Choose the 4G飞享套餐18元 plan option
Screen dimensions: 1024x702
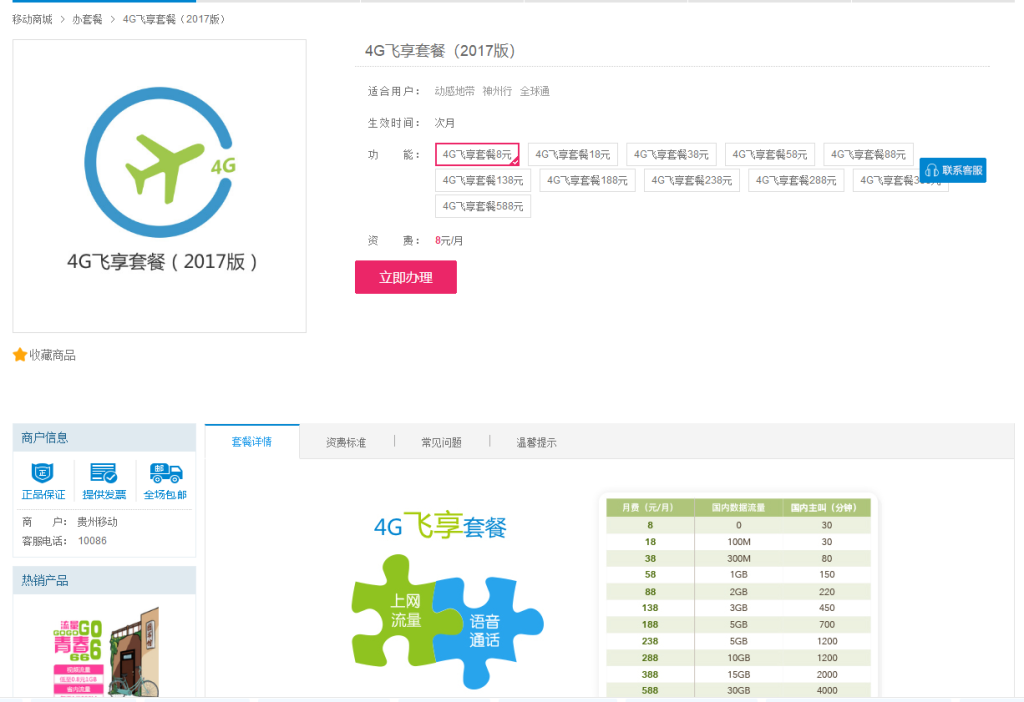pos(573,155)
